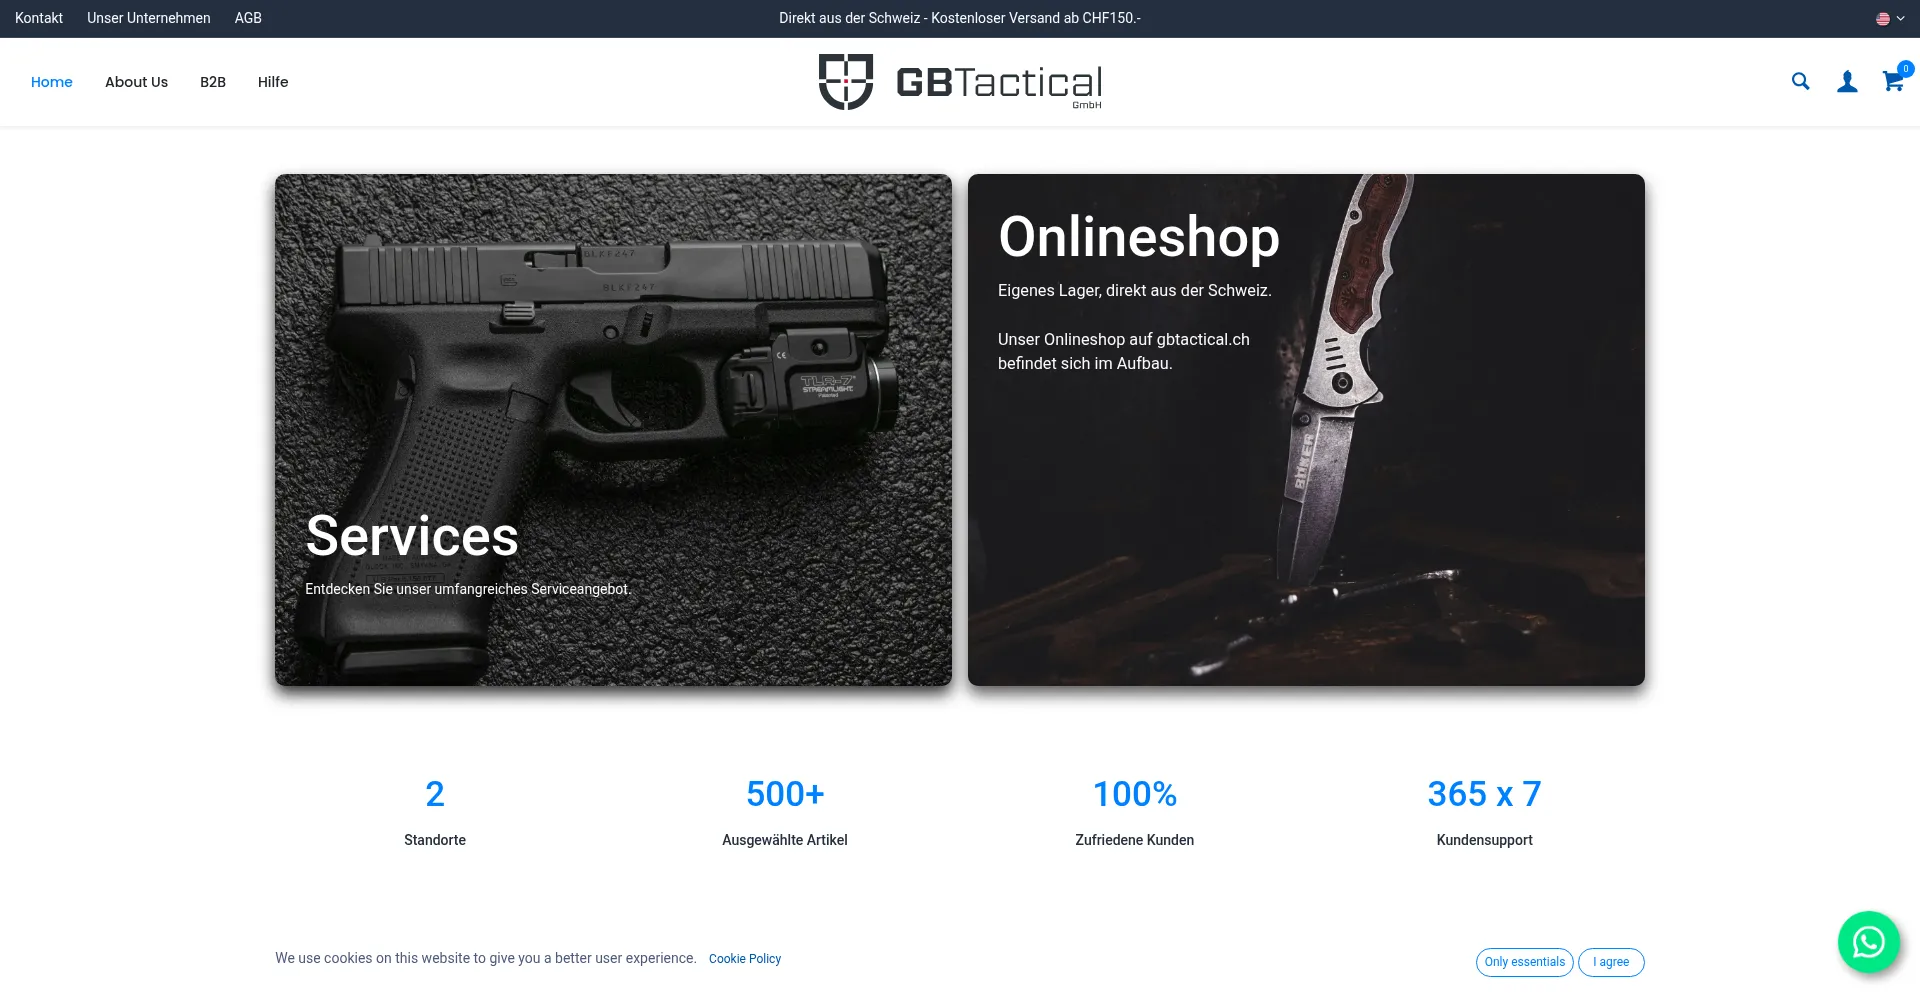This screenshot has width=1920, height=993.
Task: Visit Unser Unternehmen page link
Action: click(149, 18)
